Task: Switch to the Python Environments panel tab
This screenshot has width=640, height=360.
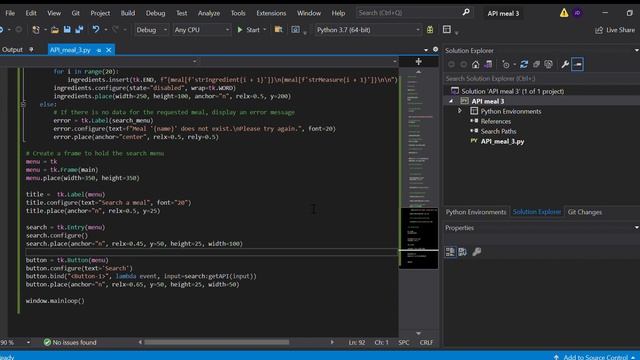Action: [476, 212]
